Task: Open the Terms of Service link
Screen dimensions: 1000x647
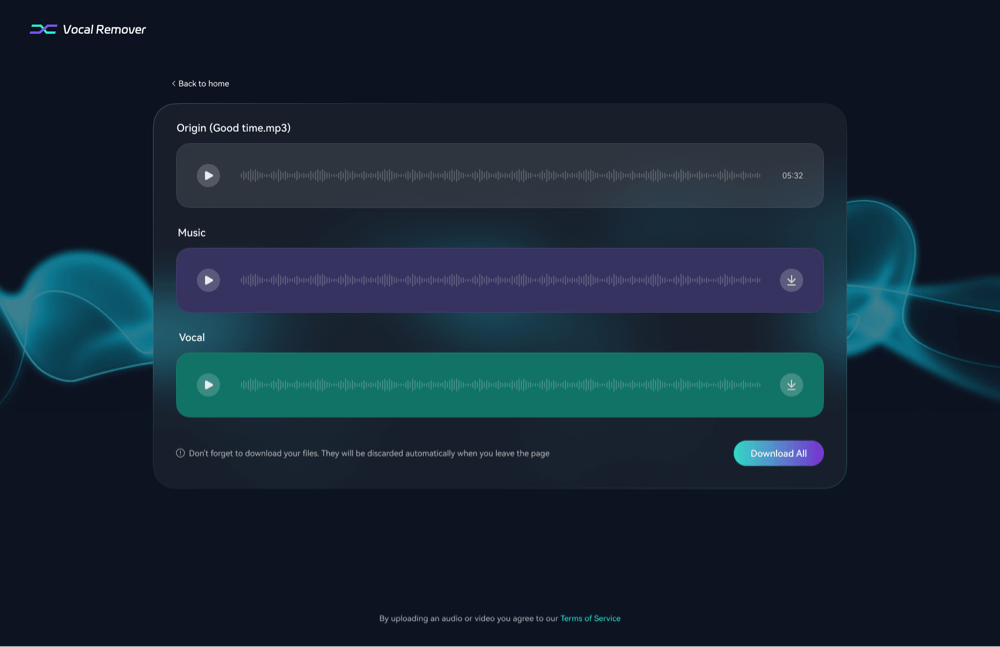Action: 590,618
